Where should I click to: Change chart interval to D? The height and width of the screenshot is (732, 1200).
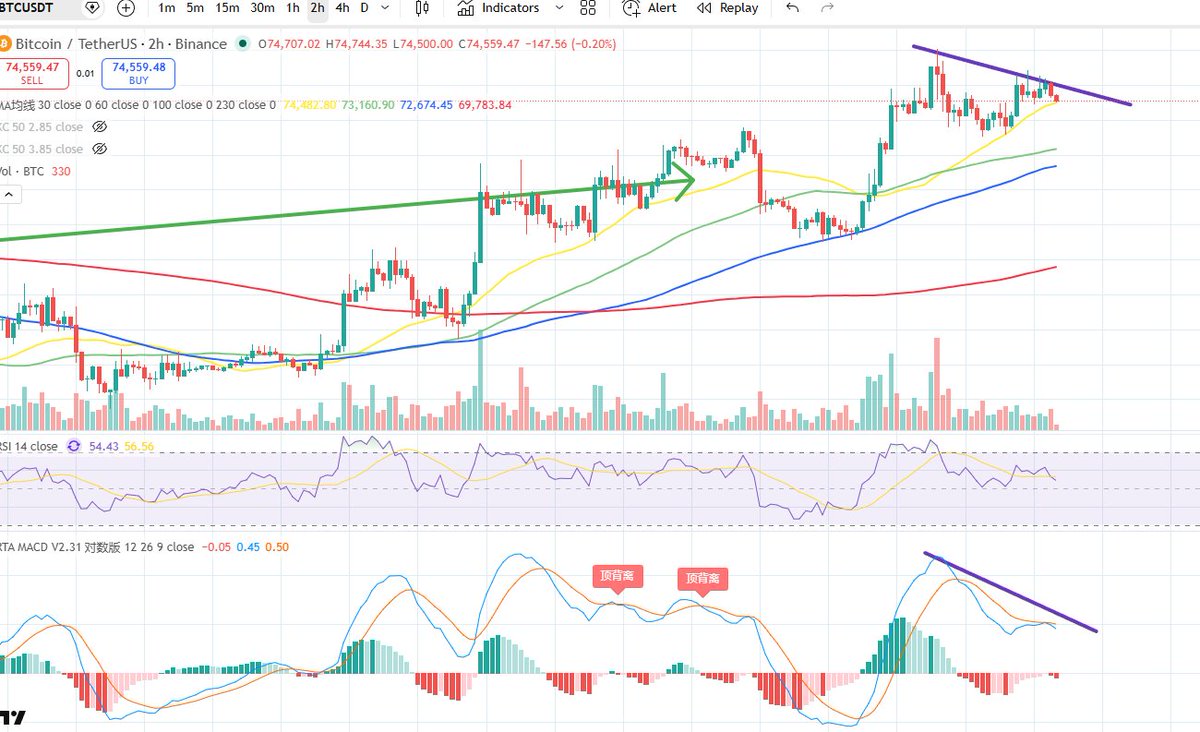[364, 8]
